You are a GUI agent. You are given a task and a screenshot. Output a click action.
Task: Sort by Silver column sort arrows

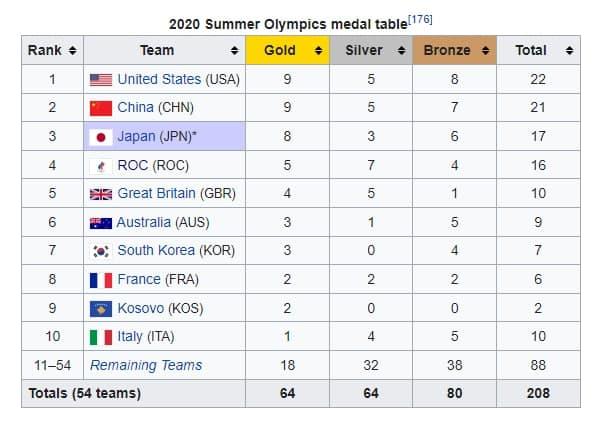click(x=401, y=50)
